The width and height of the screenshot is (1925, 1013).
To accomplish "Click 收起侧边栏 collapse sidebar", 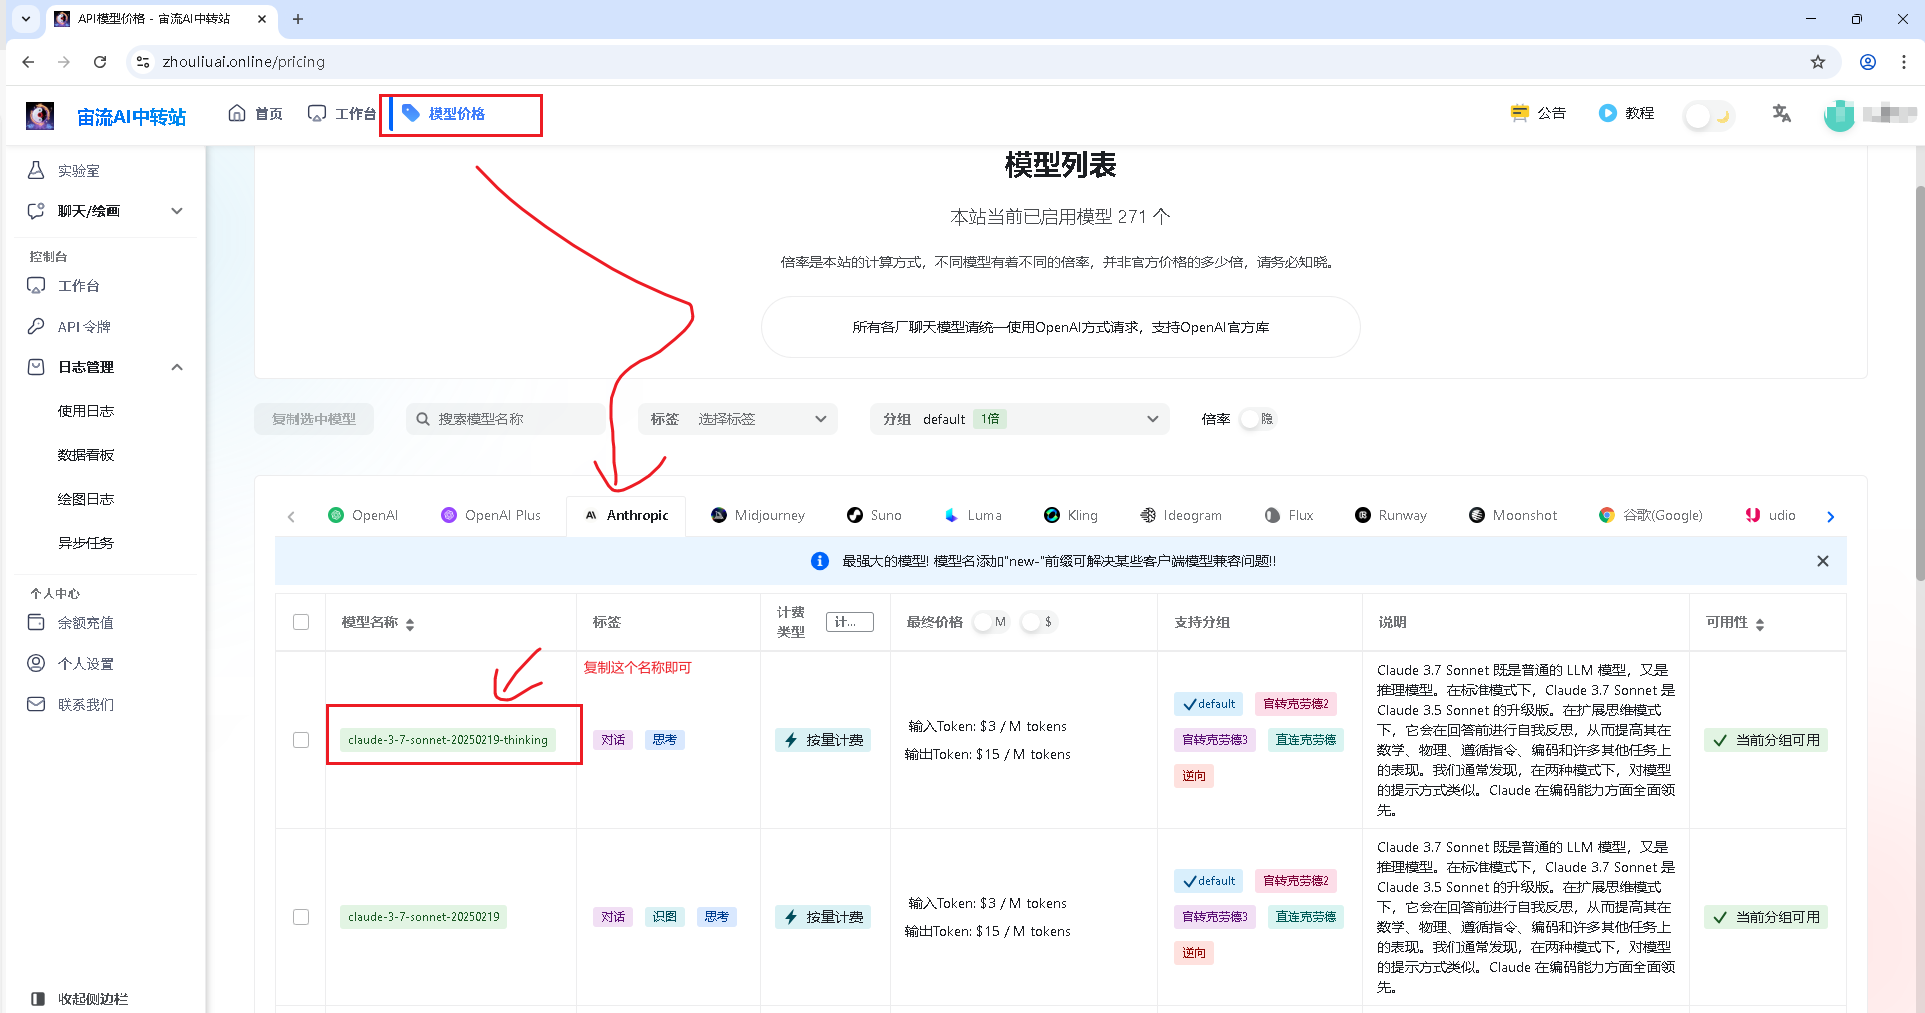I will click(x=80, y=999).
